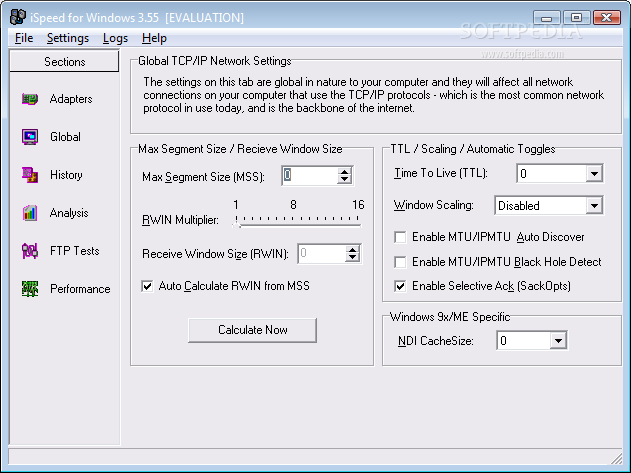The width and height of the screenshot is (631, 473).
Task: Click the Sections header button
Action: click(64, 62)
